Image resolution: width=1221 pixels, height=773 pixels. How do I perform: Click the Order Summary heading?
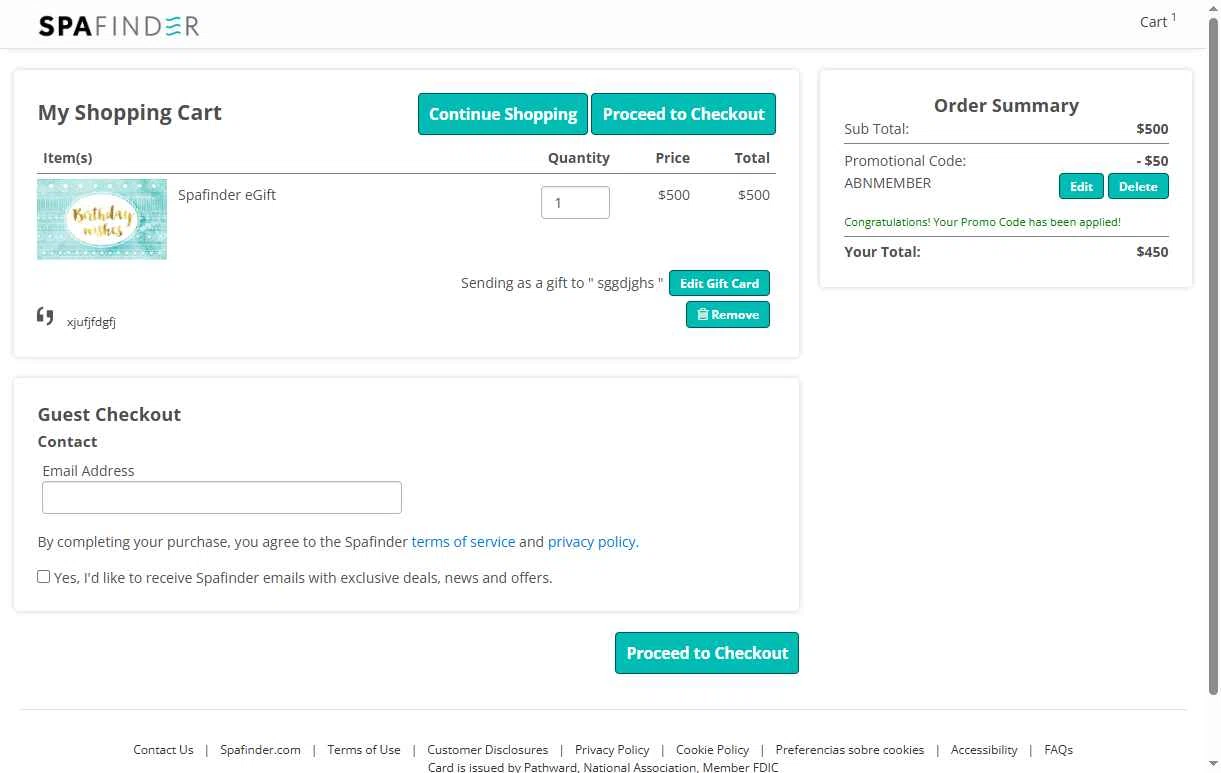point(1006,105)
